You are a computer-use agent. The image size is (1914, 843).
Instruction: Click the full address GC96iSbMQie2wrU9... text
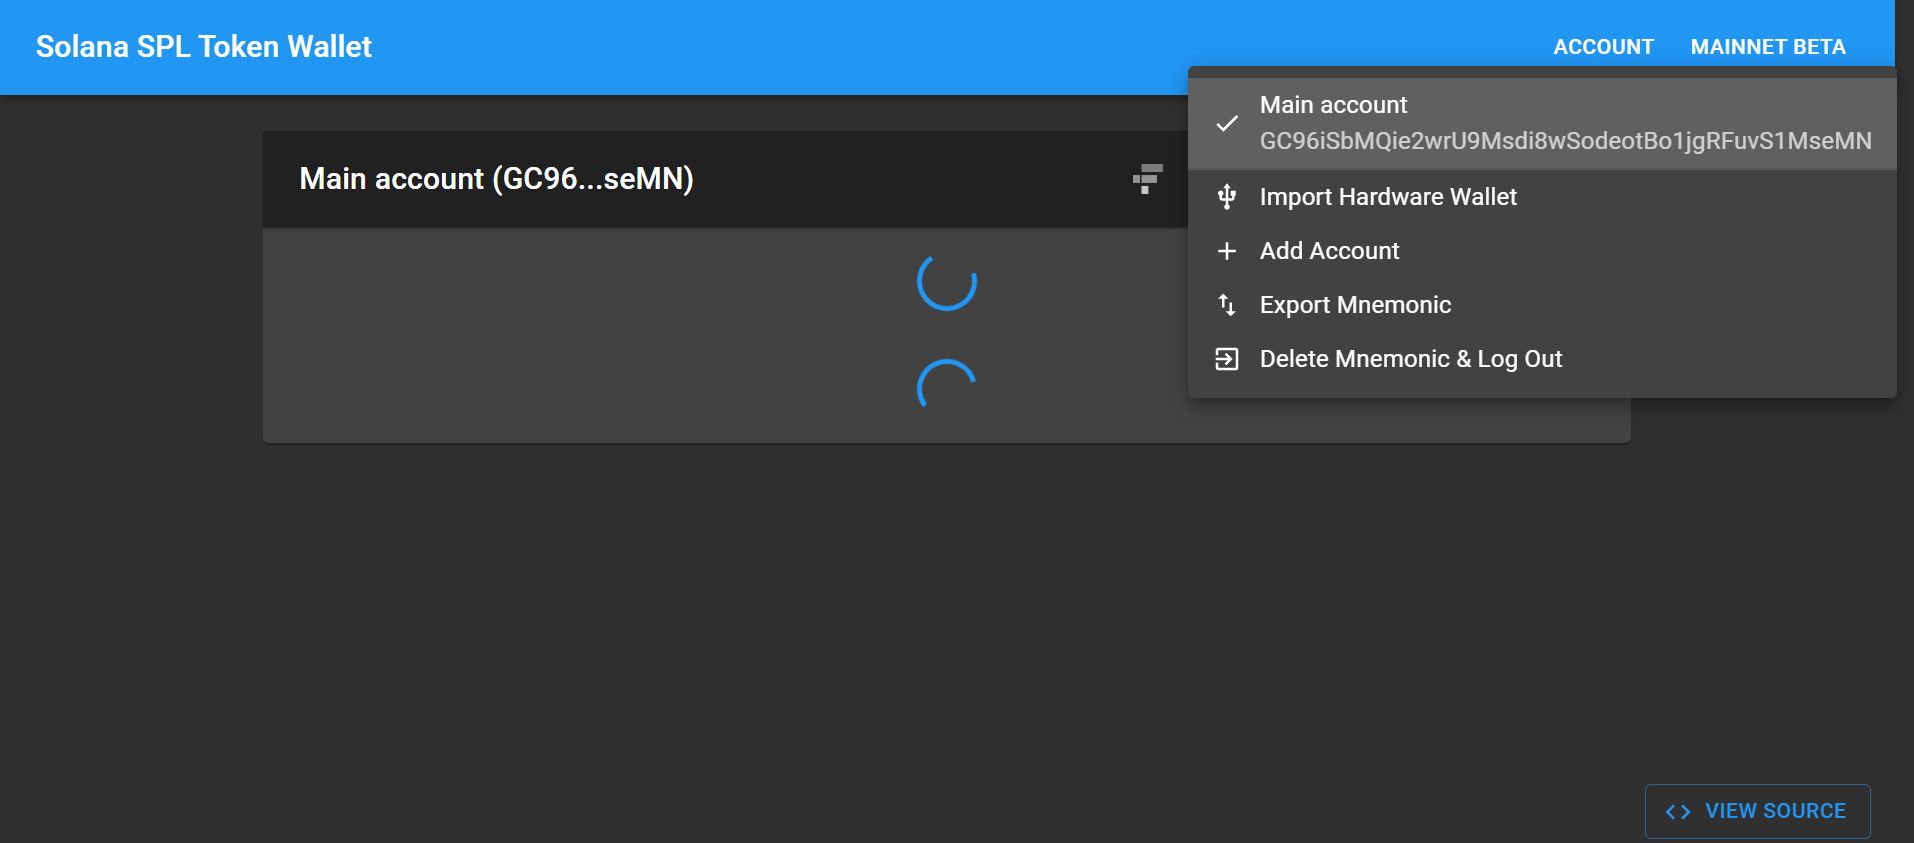click(1565, 141)
